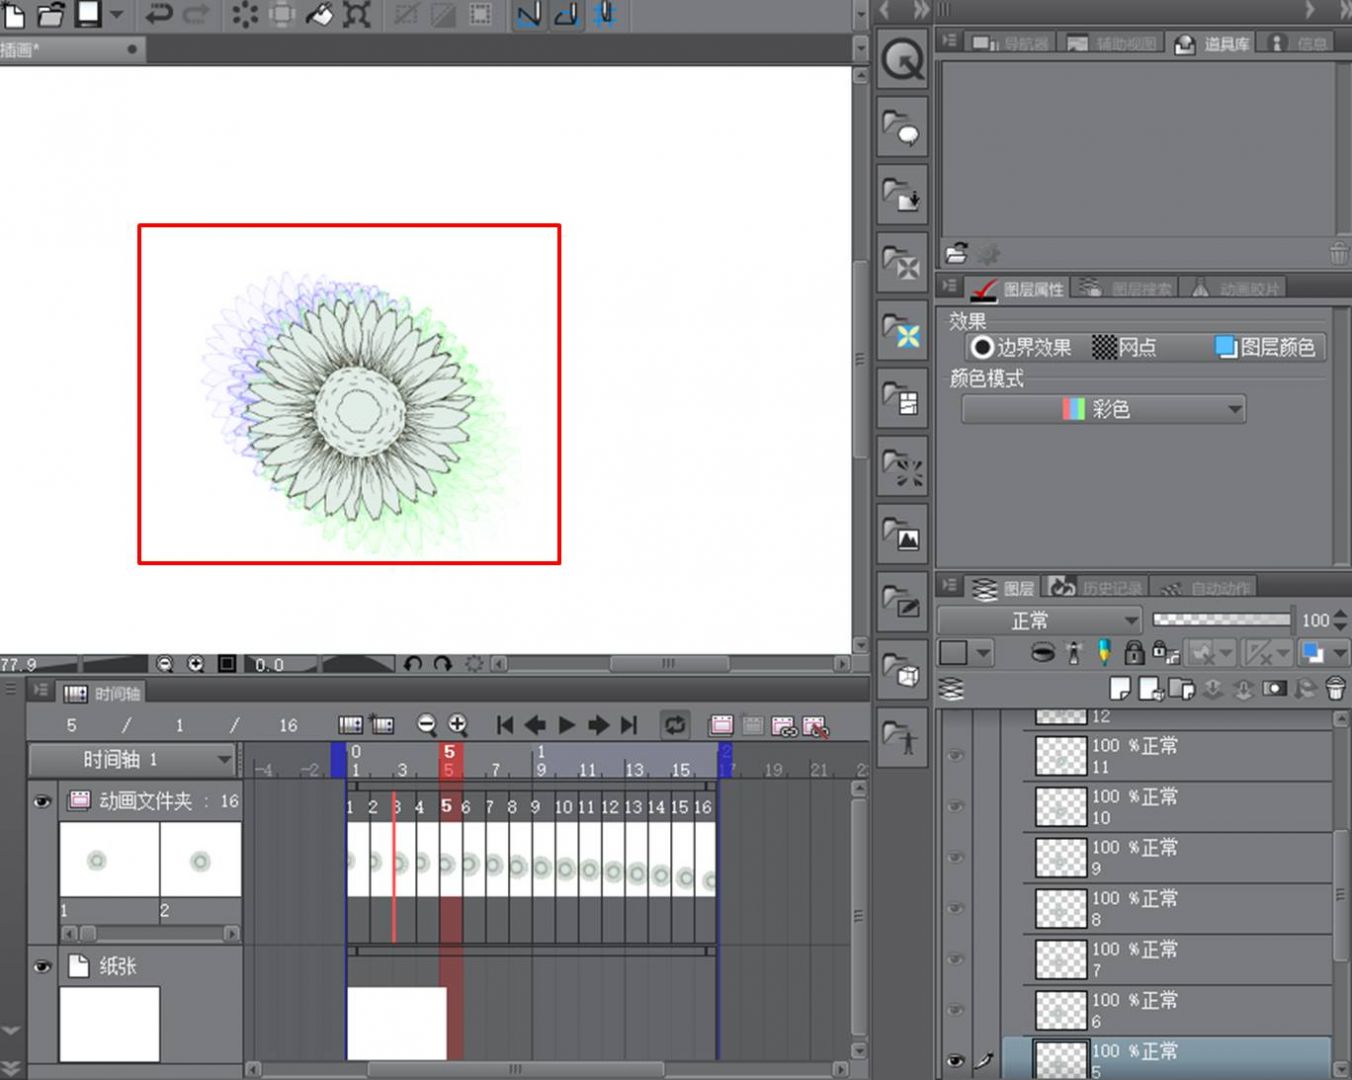Open the palette color dropdown in layer panel
This screenshot has width=1352, height=1080.
point(965,653)
